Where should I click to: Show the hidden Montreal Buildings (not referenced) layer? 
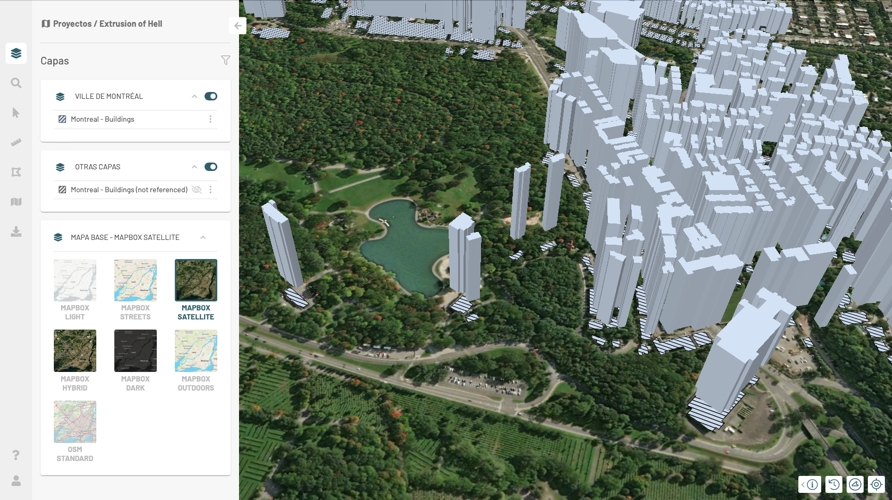197,190
